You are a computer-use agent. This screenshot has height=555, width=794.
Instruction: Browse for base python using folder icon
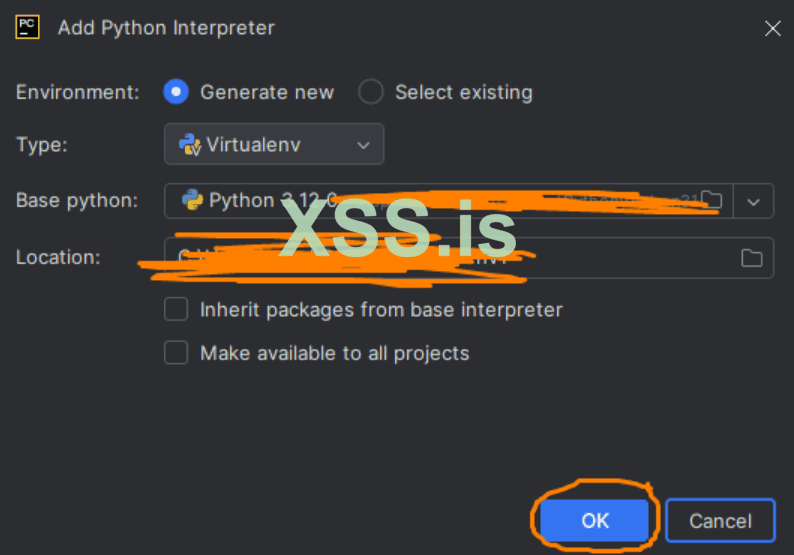click(711, 200)
